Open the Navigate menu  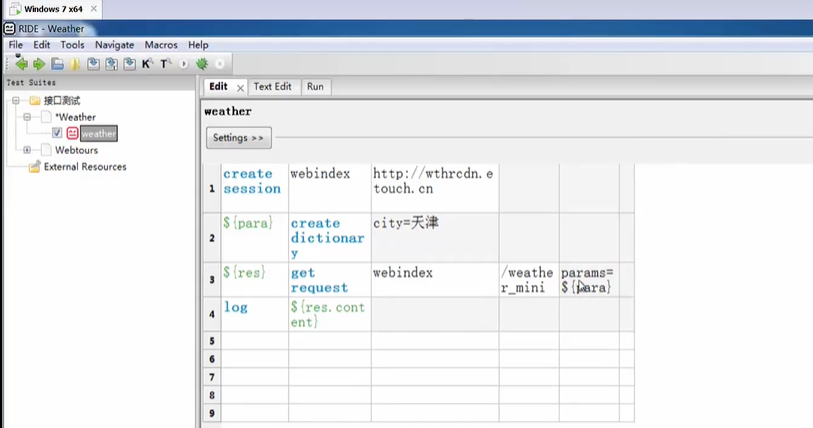(x=115, y=45)
